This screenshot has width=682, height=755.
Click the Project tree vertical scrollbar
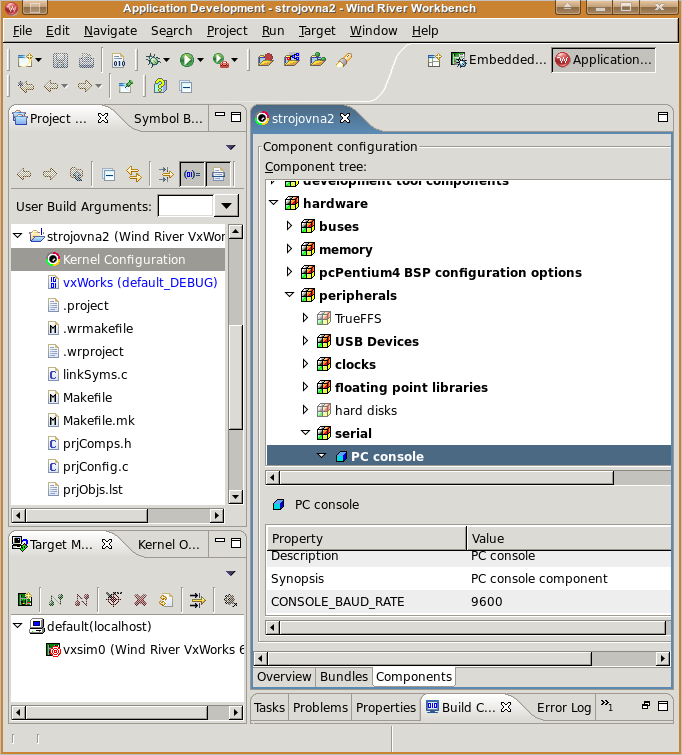point(236,377)
